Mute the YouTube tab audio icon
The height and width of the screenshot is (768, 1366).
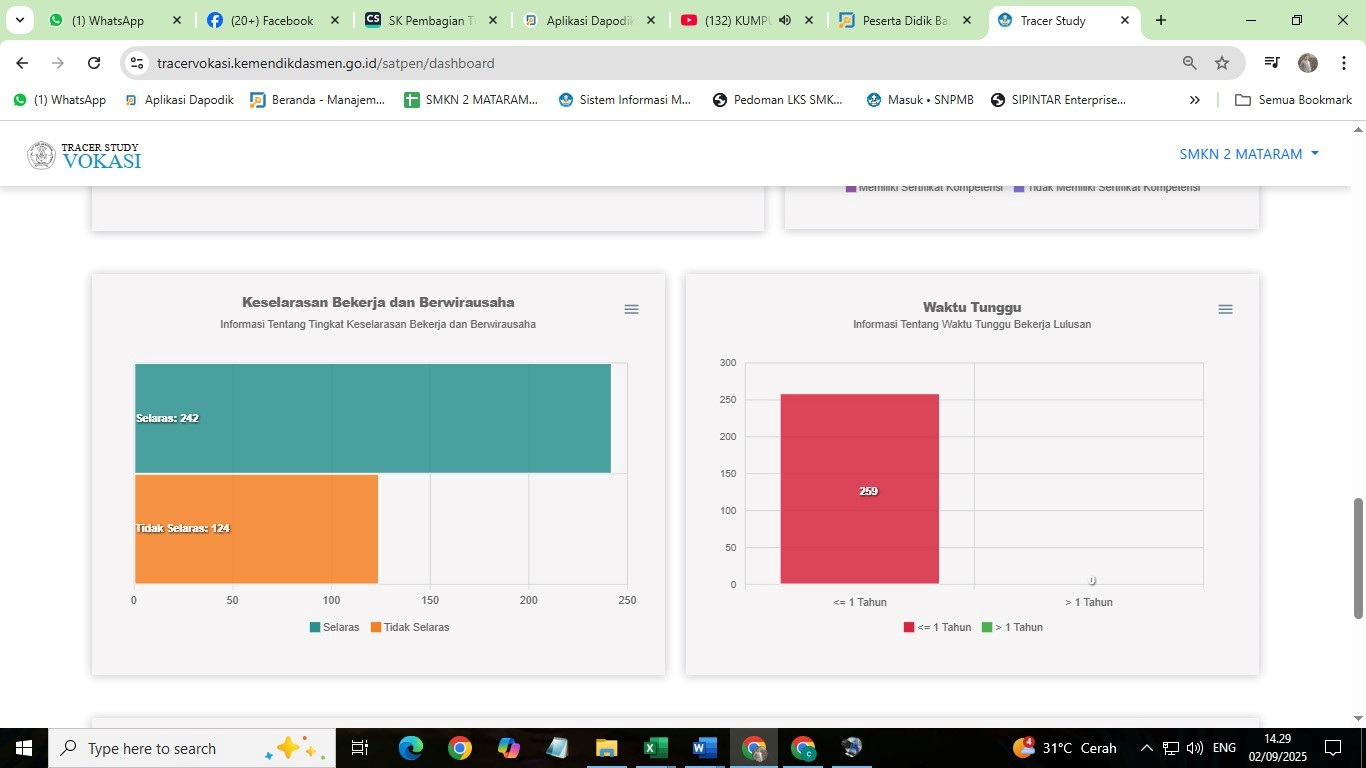pyautogui.click(x=785, y=20)
